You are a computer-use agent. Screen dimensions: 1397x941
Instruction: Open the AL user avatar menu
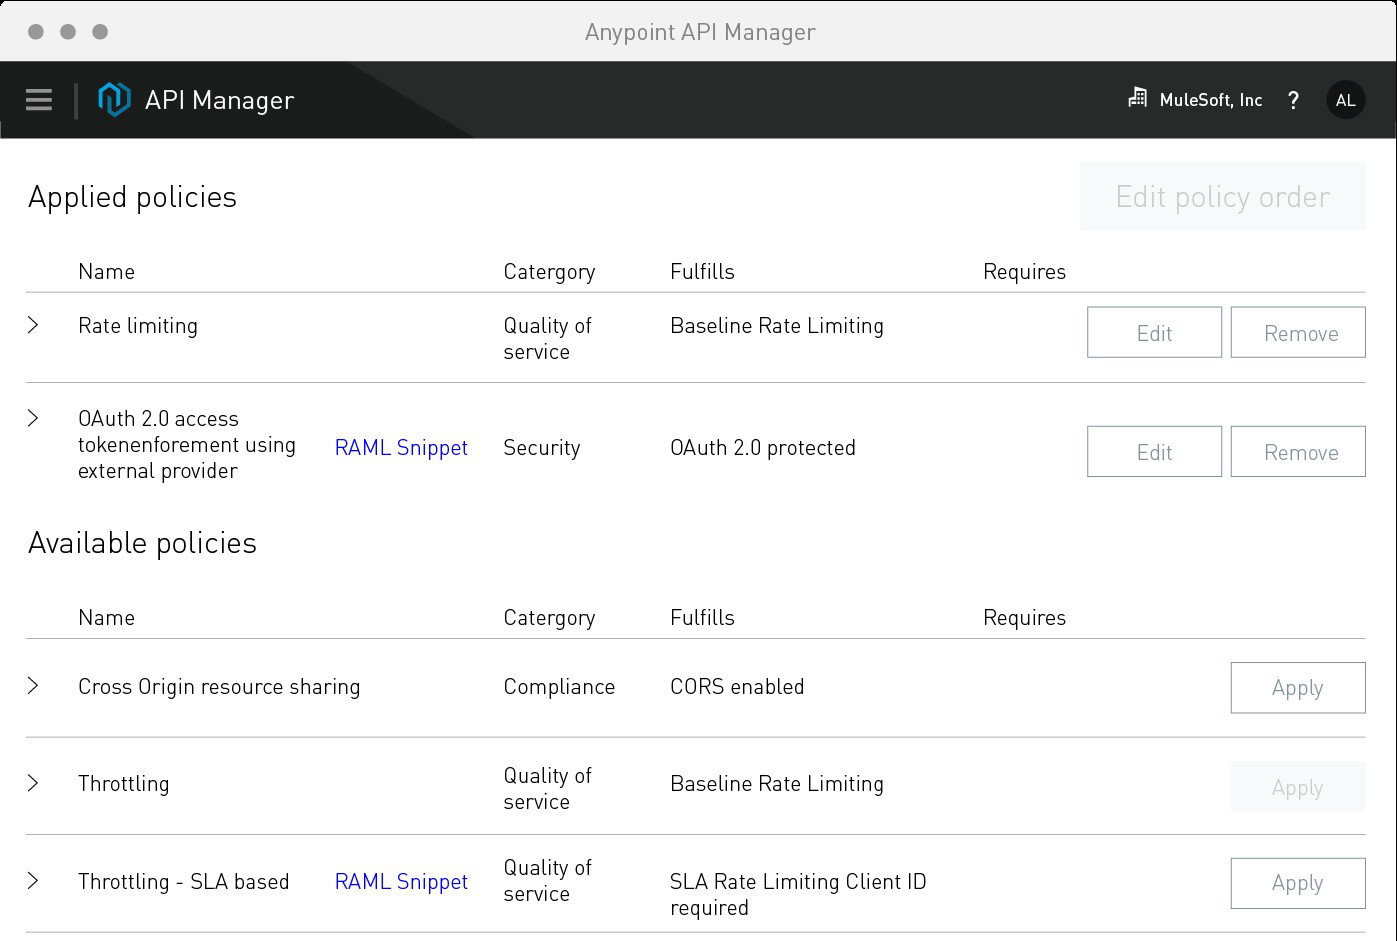tap(1345, 99)
